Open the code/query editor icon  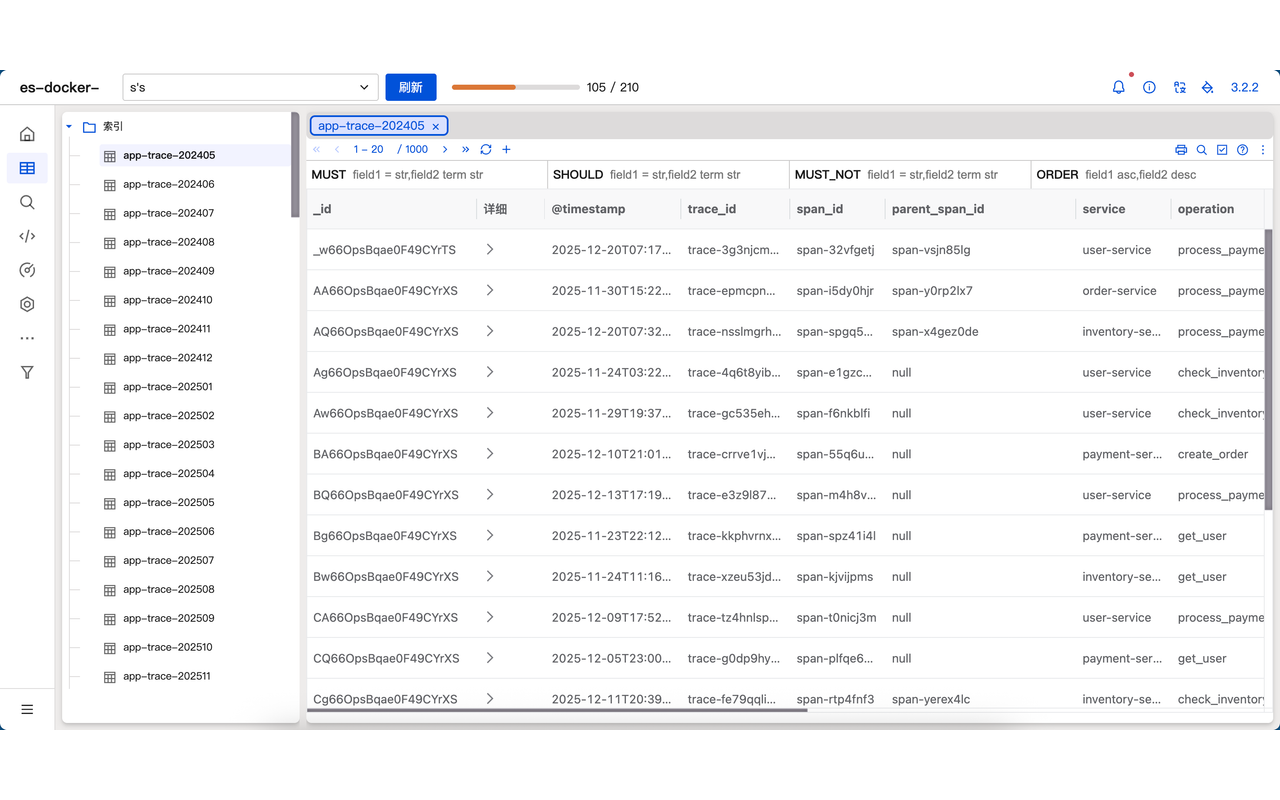coord(27,236)
